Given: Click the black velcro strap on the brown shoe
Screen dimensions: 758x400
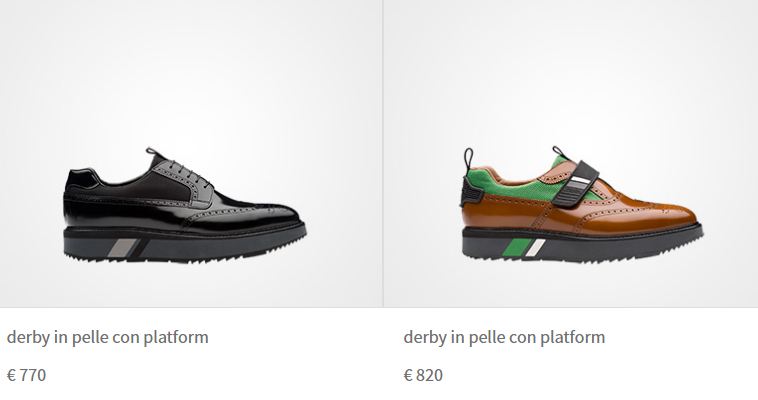Looking at the screenshot, I should click(577, 184).
